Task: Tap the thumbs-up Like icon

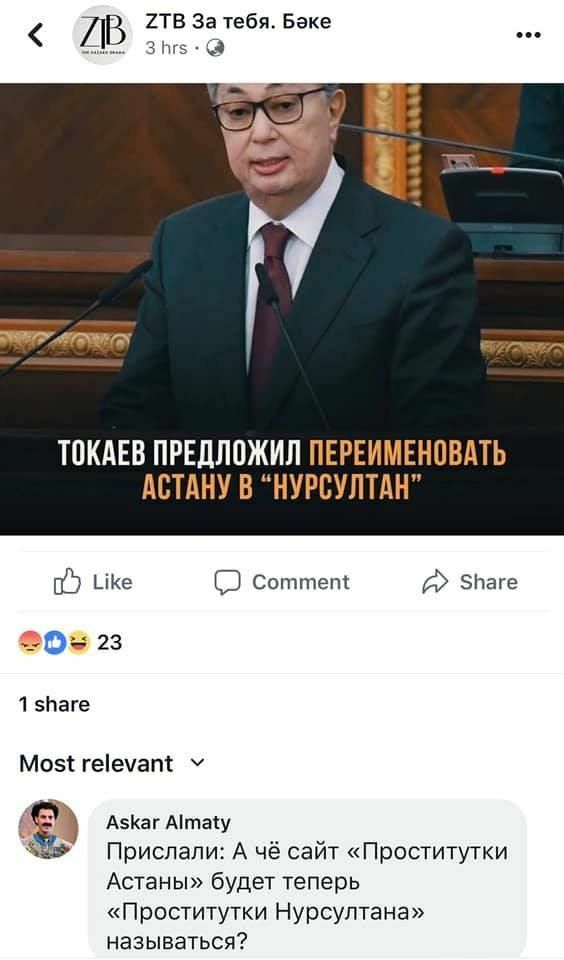Action: pos(67,582)
